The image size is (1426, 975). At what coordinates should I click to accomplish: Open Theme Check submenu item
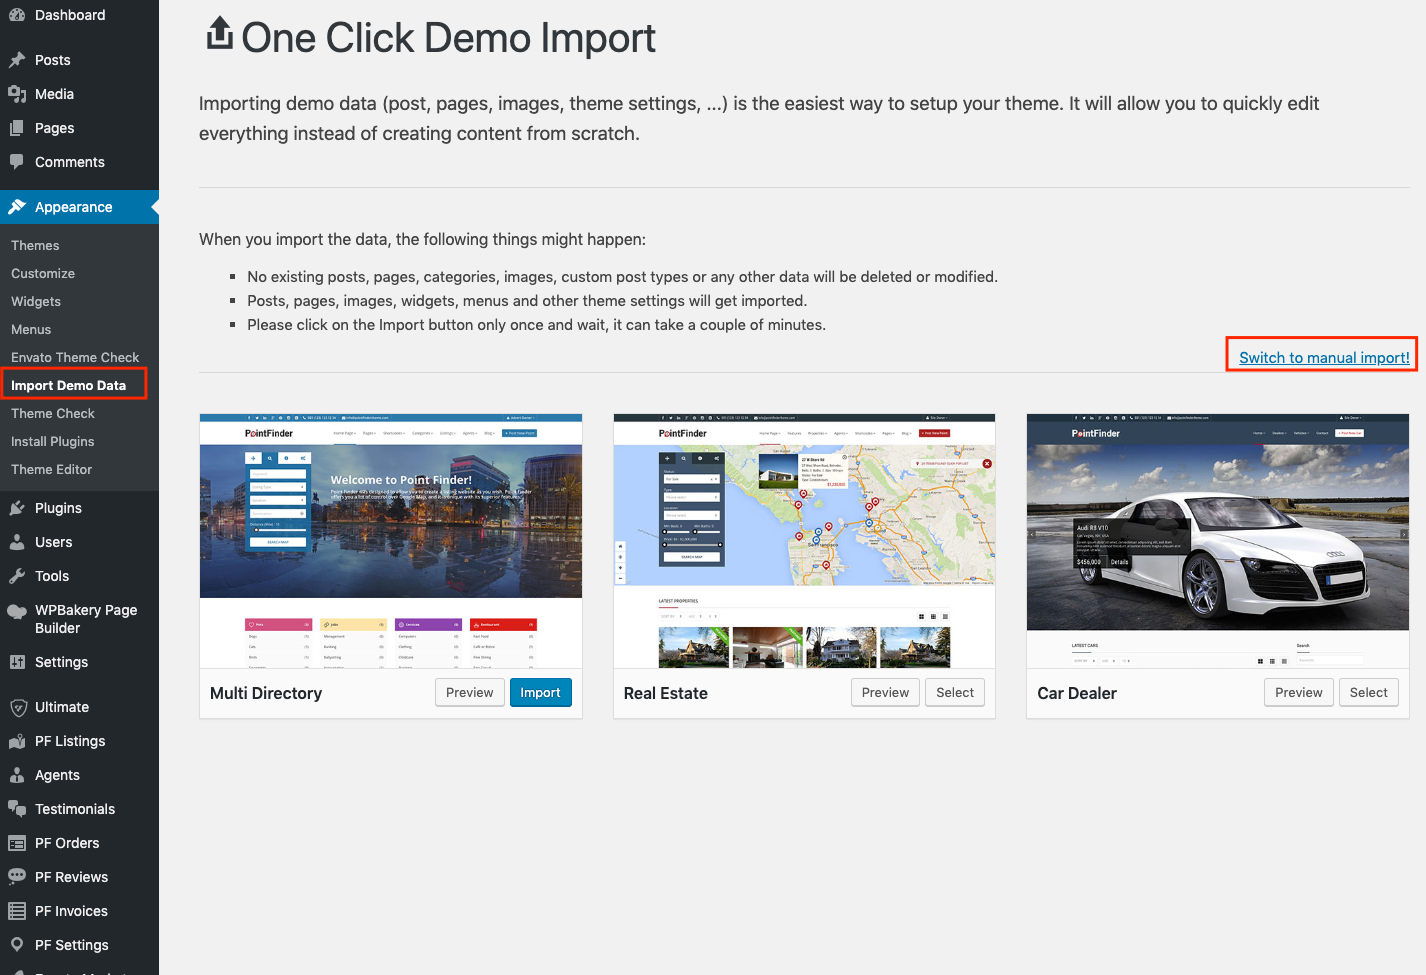point(53,413)
